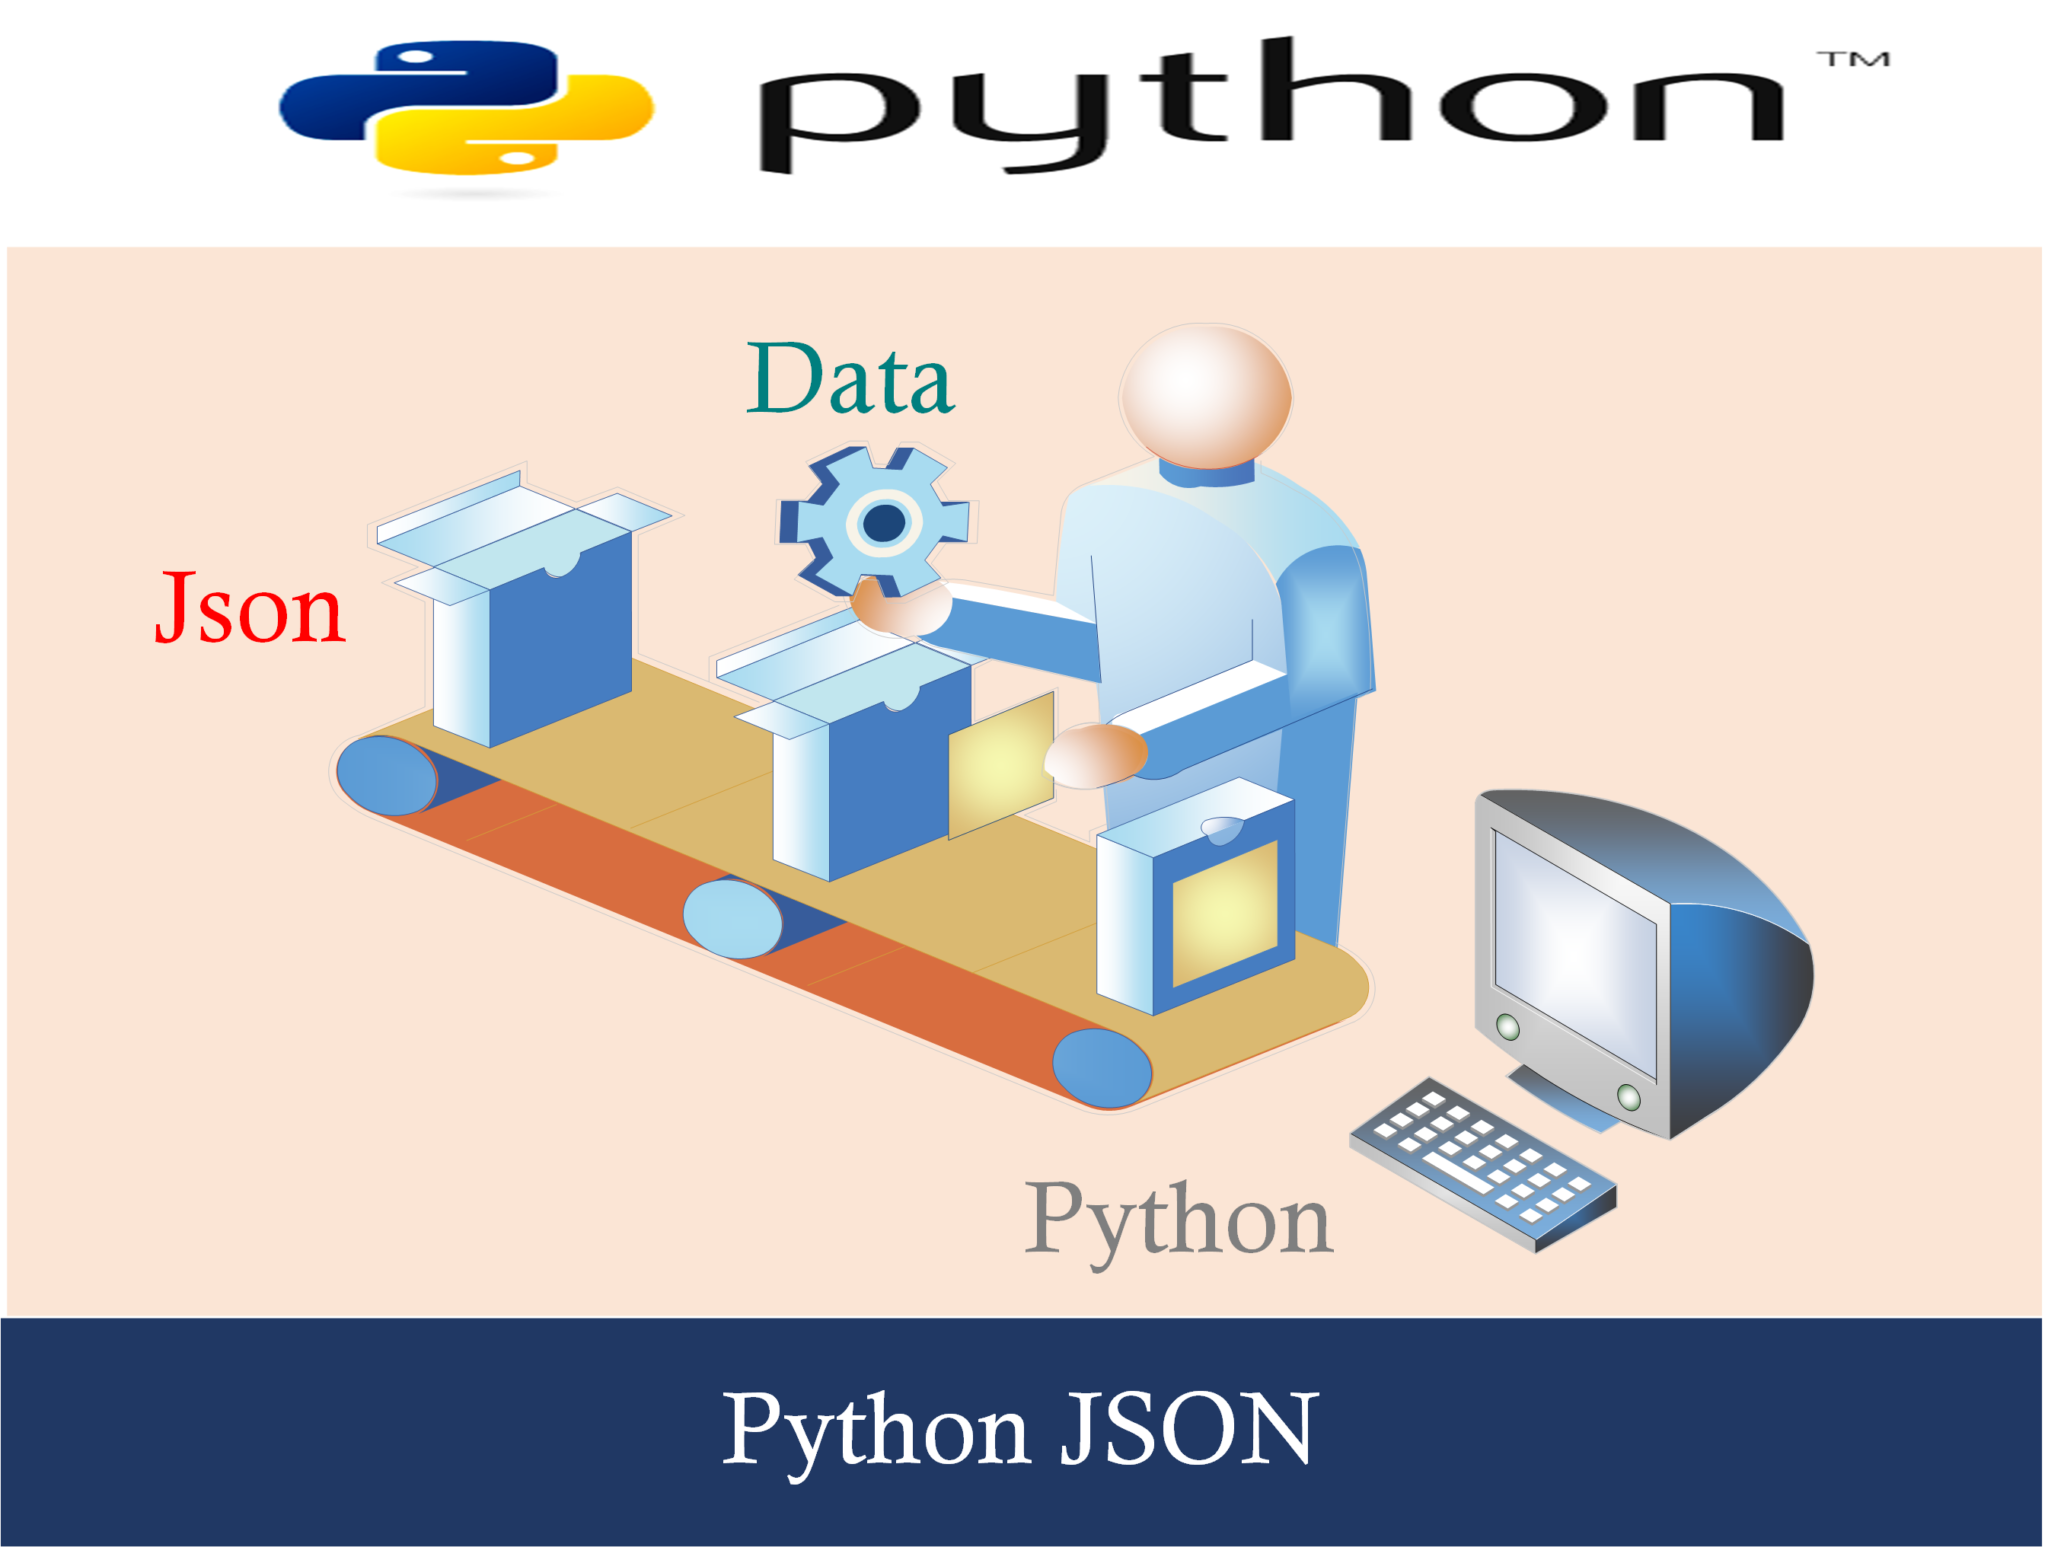Click the Python JSON title banner
Viewport: 2048px width, 1547px height.
coord(1024,1462)
